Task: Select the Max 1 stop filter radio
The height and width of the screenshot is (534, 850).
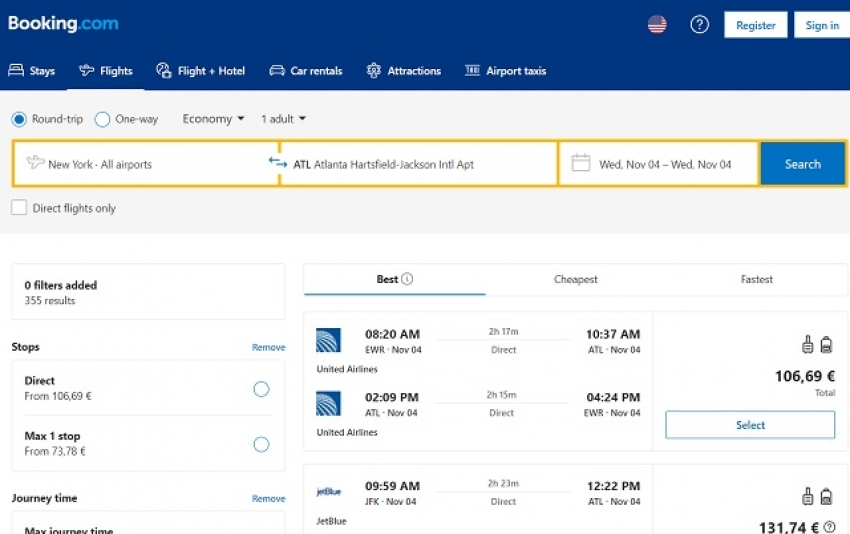Action: click(261, 445)
